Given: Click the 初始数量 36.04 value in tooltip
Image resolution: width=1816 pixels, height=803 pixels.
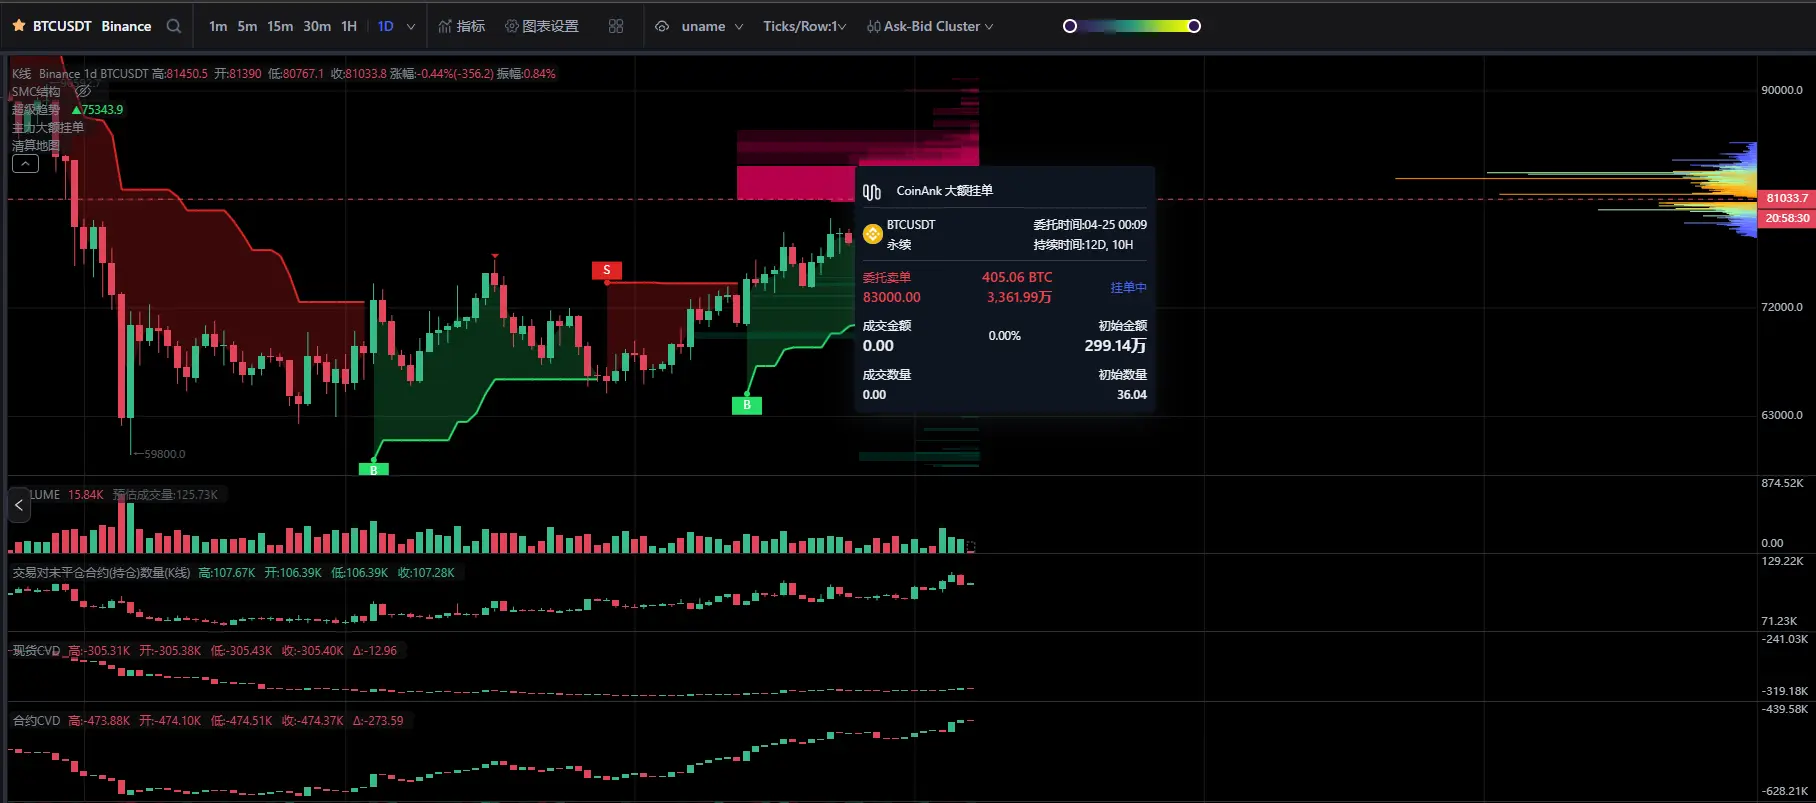Looking at the screenshot, I should (1132, 395).
